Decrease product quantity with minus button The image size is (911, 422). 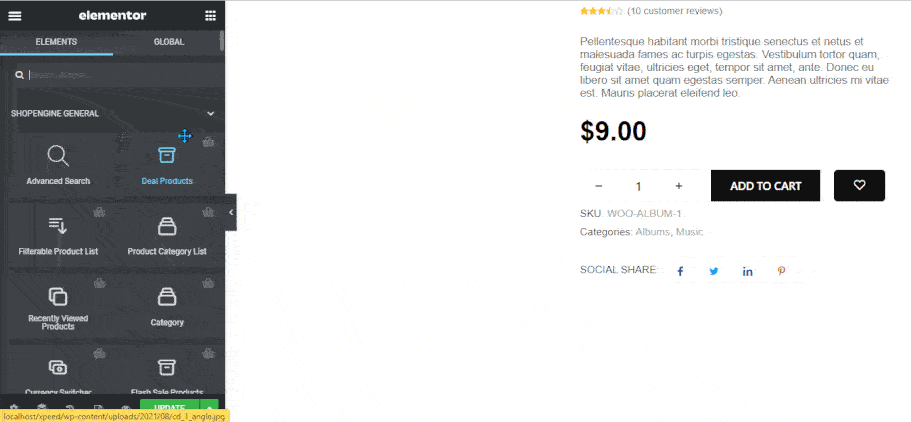point(598,186)
